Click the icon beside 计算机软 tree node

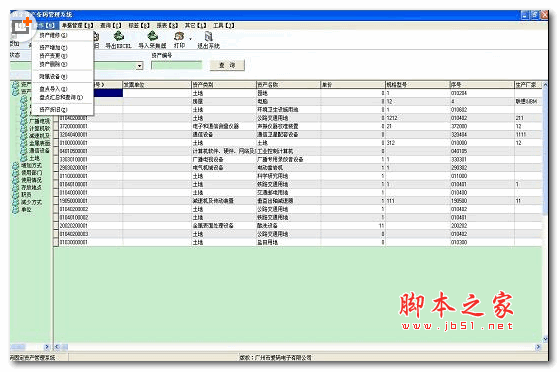click(24, 129)
